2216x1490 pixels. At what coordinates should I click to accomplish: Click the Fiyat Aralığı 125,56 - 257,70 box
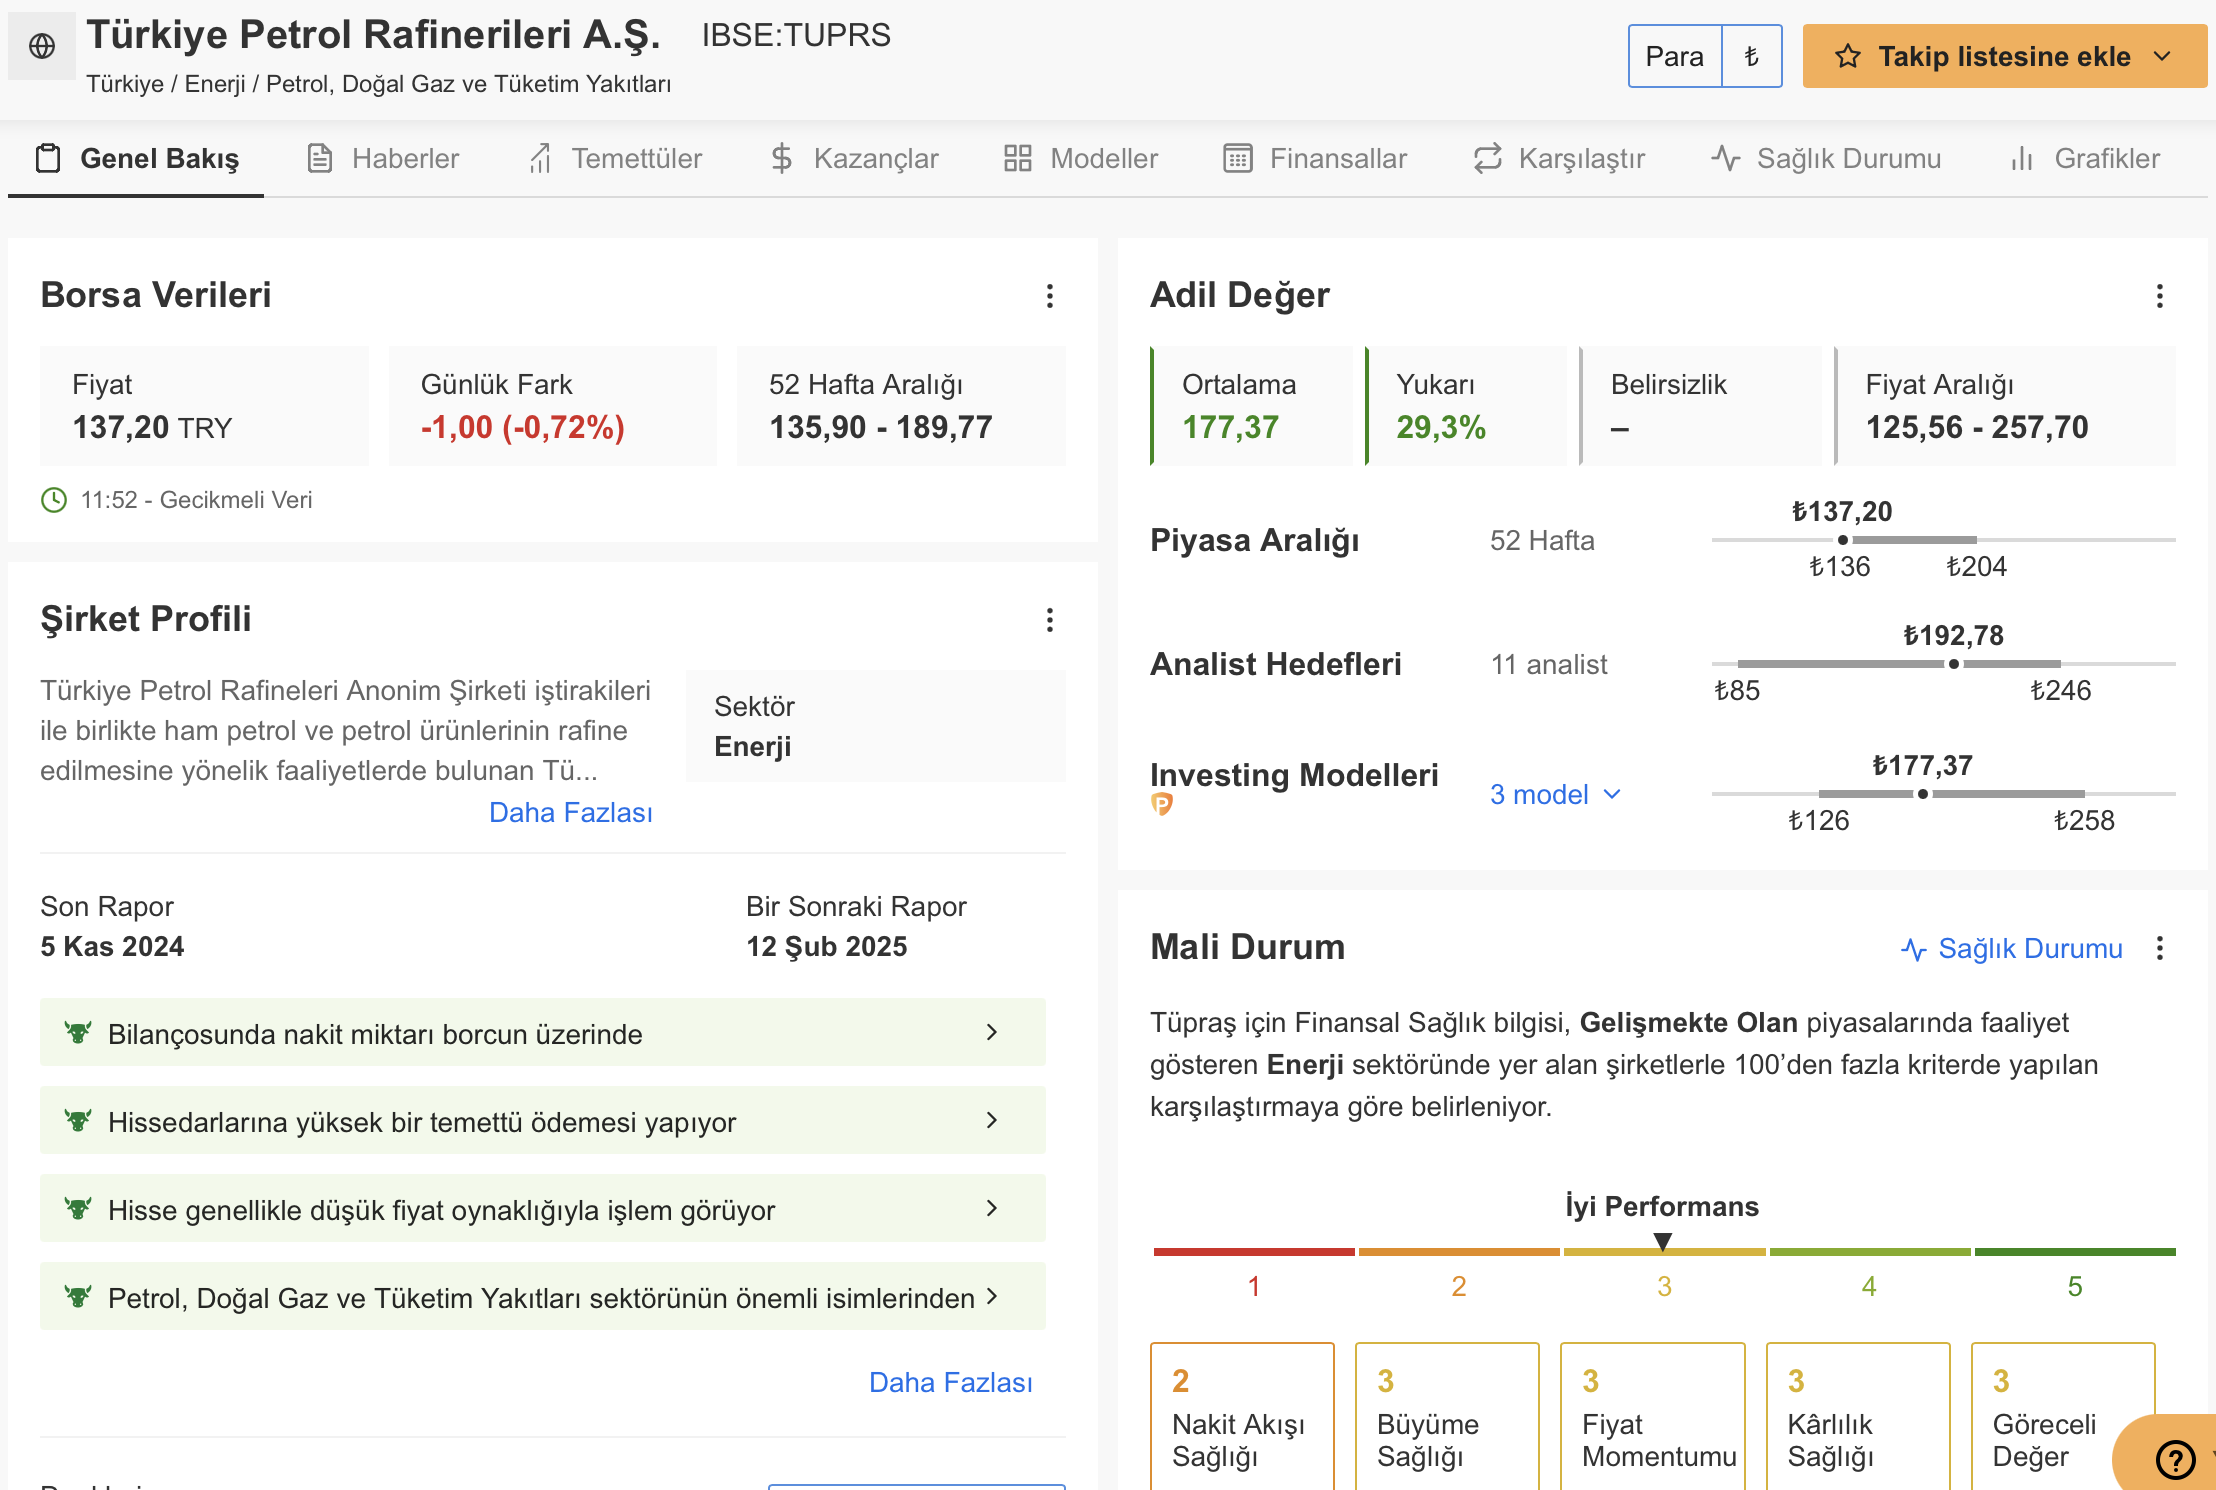pos(2005,406)
